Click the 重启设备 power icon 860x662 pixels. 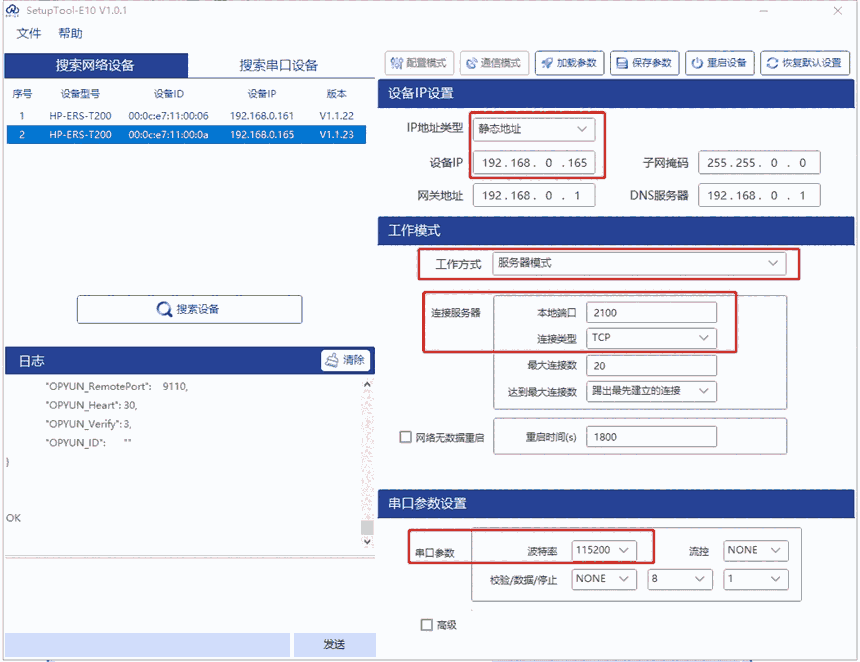(x=697, y=63)
